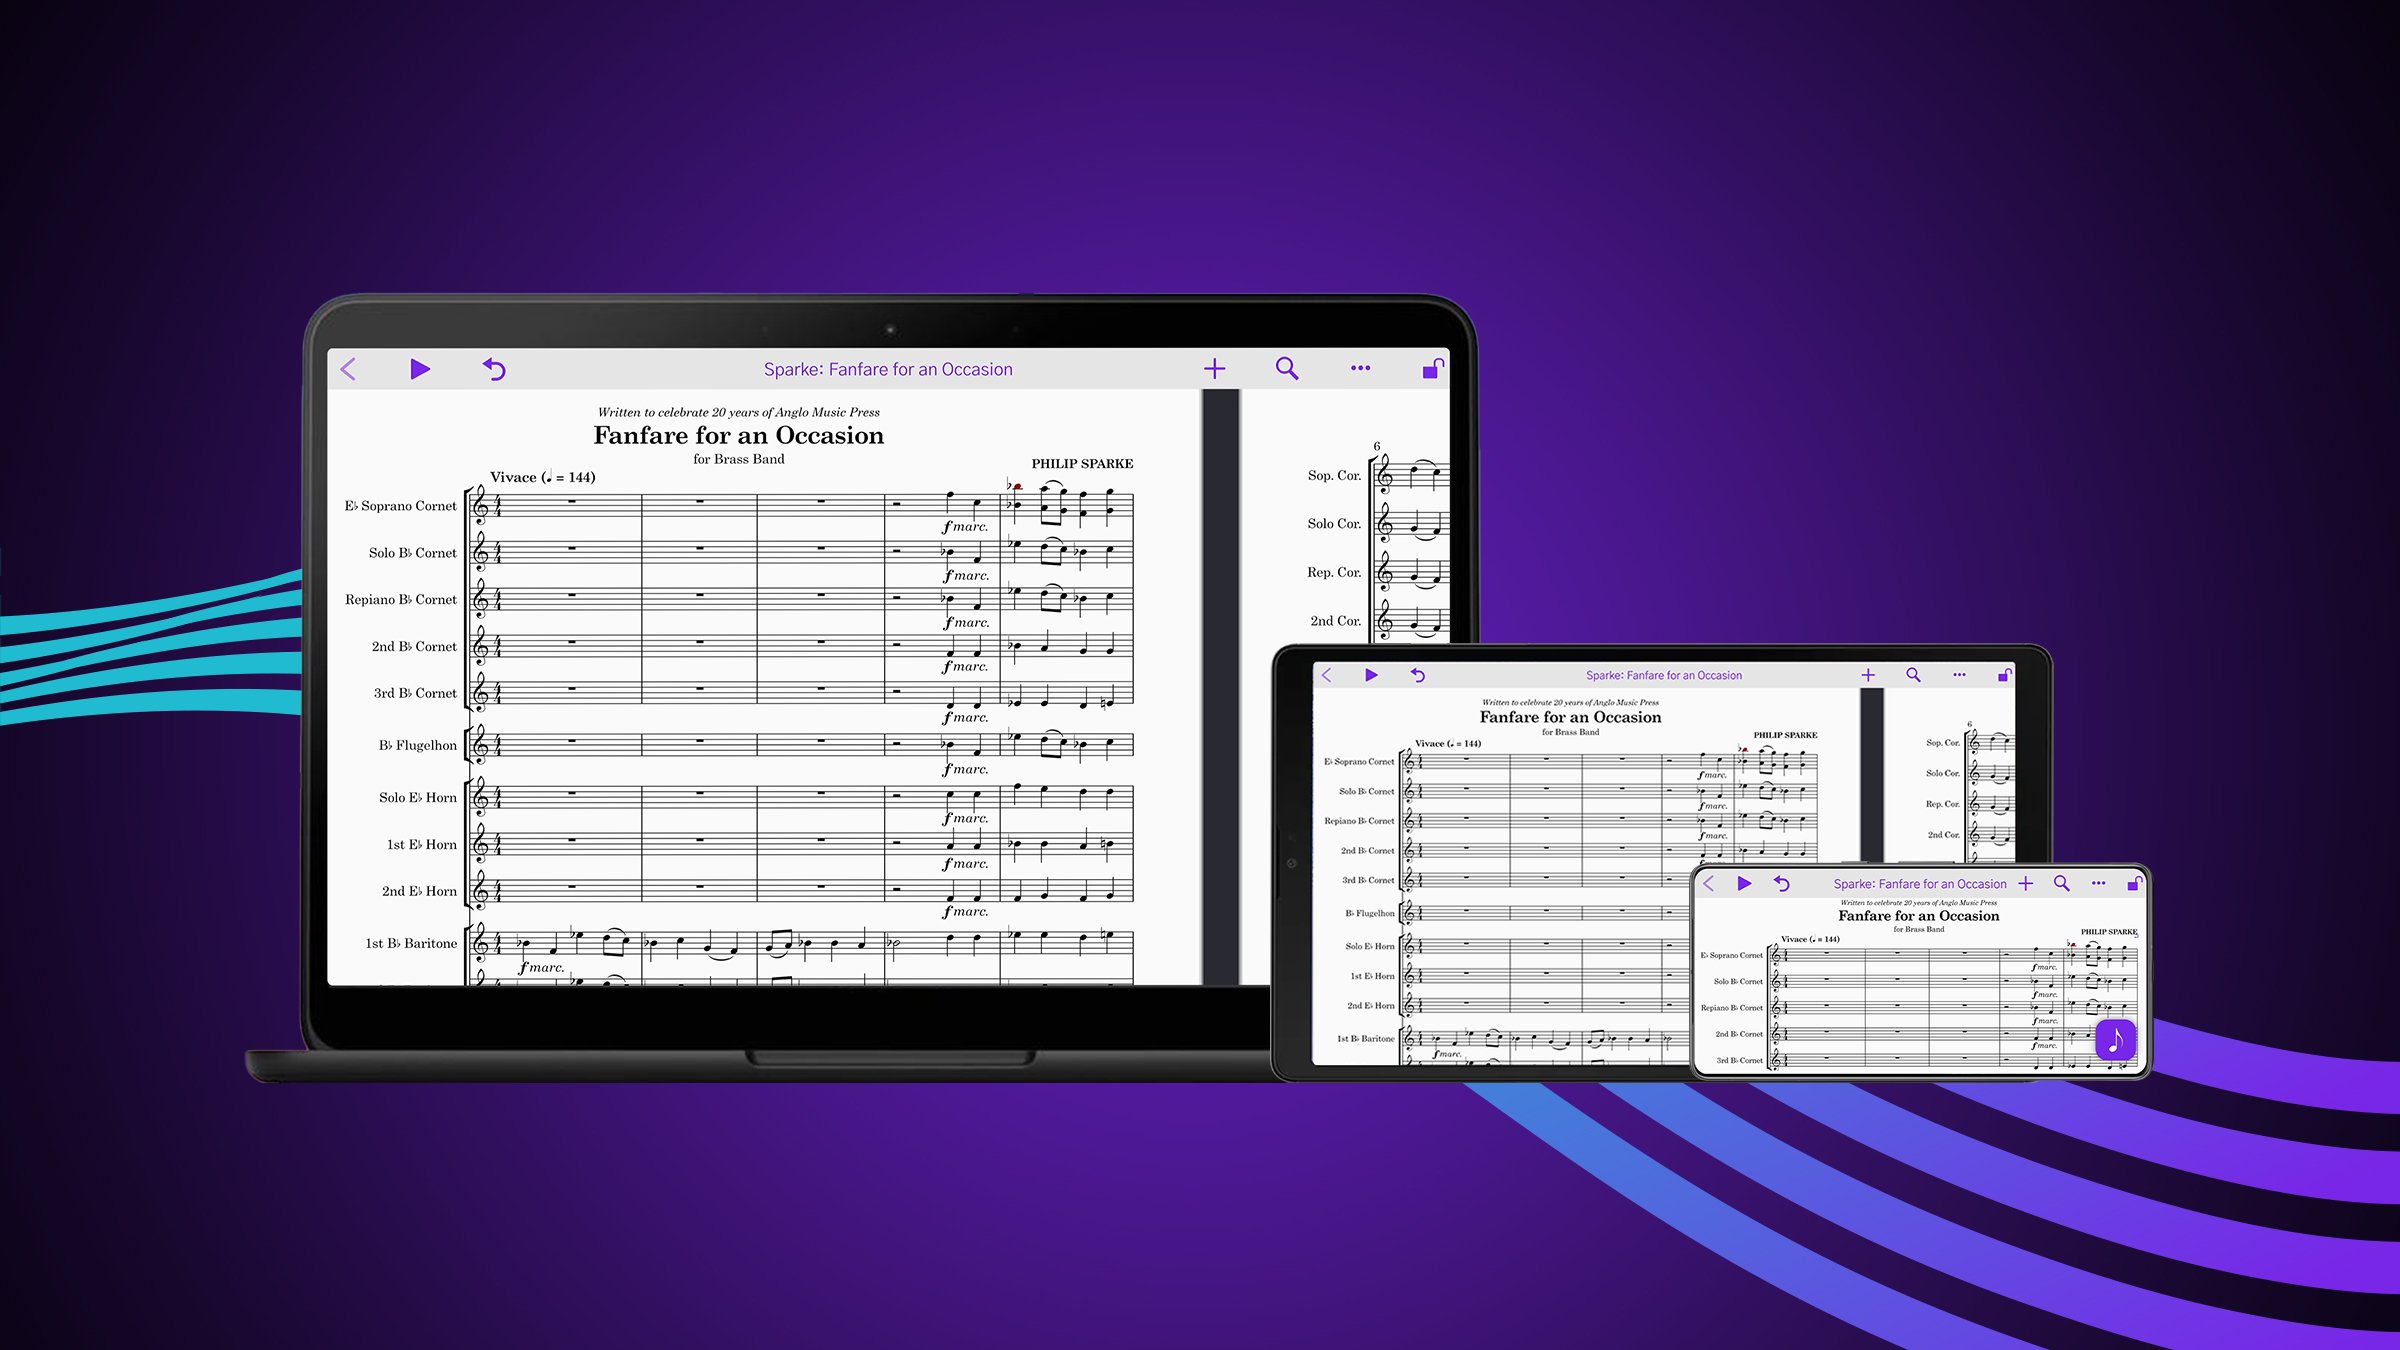Viewport: 2400px width, 1350px height.
Task: Click '1st B♭ Baritone' staff label on tablet
Action: (1365, 1039)
